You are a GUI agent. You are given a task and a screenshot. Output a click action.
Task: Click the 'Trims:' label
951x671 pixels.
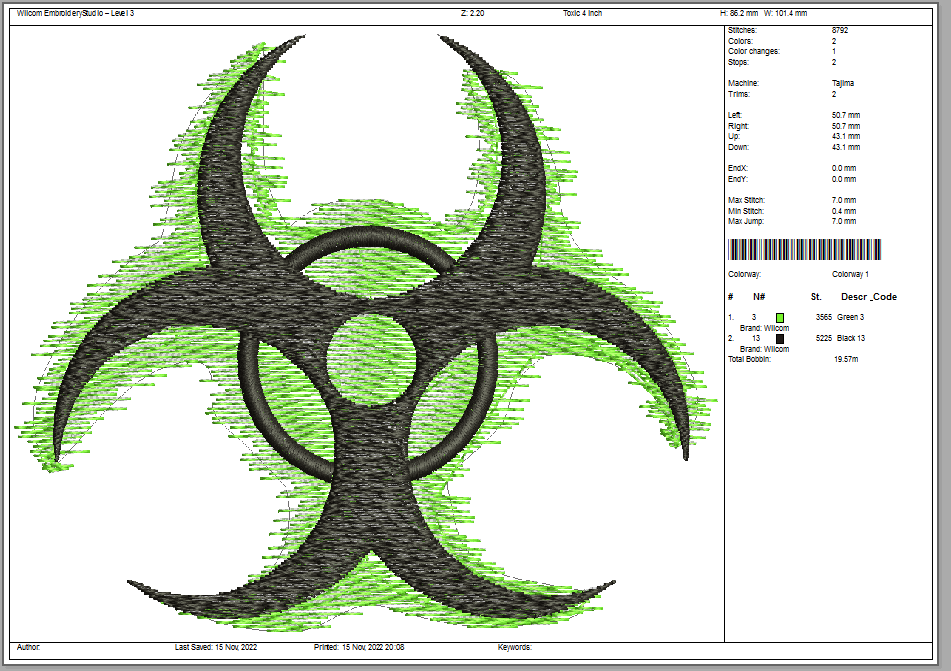pyautogui.click(x=739, y=94)
